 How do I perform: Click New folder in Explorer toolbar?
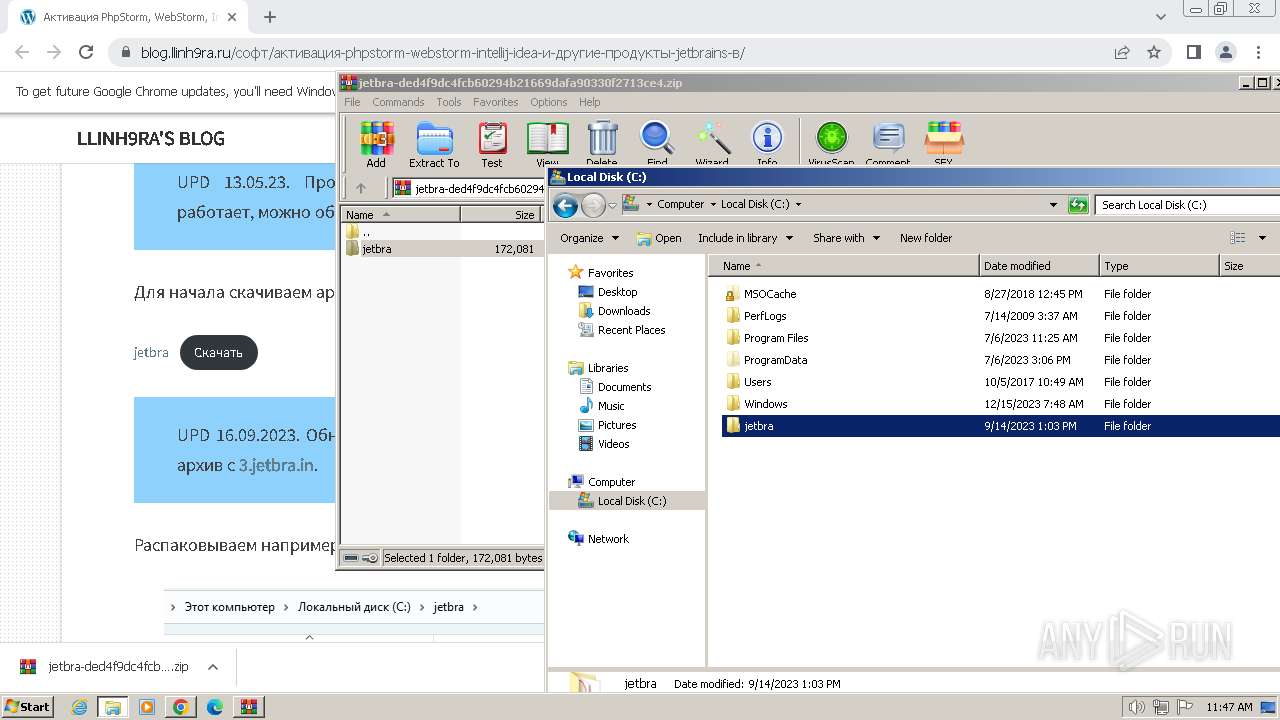[x=926, y=238]
